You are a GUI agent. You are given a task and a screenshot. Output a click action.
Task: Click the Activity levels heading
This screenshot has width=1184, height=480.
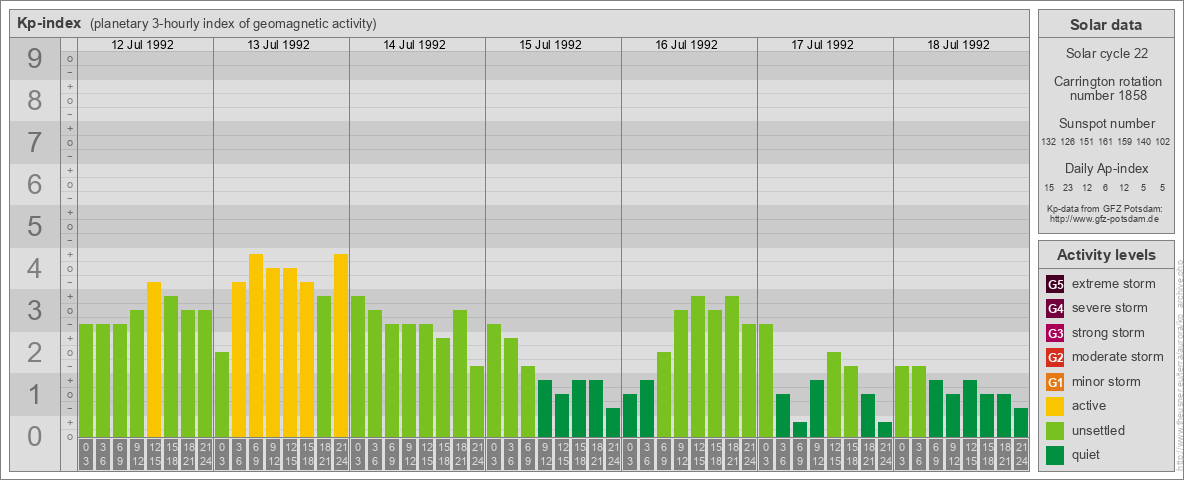click(1106, 255)
